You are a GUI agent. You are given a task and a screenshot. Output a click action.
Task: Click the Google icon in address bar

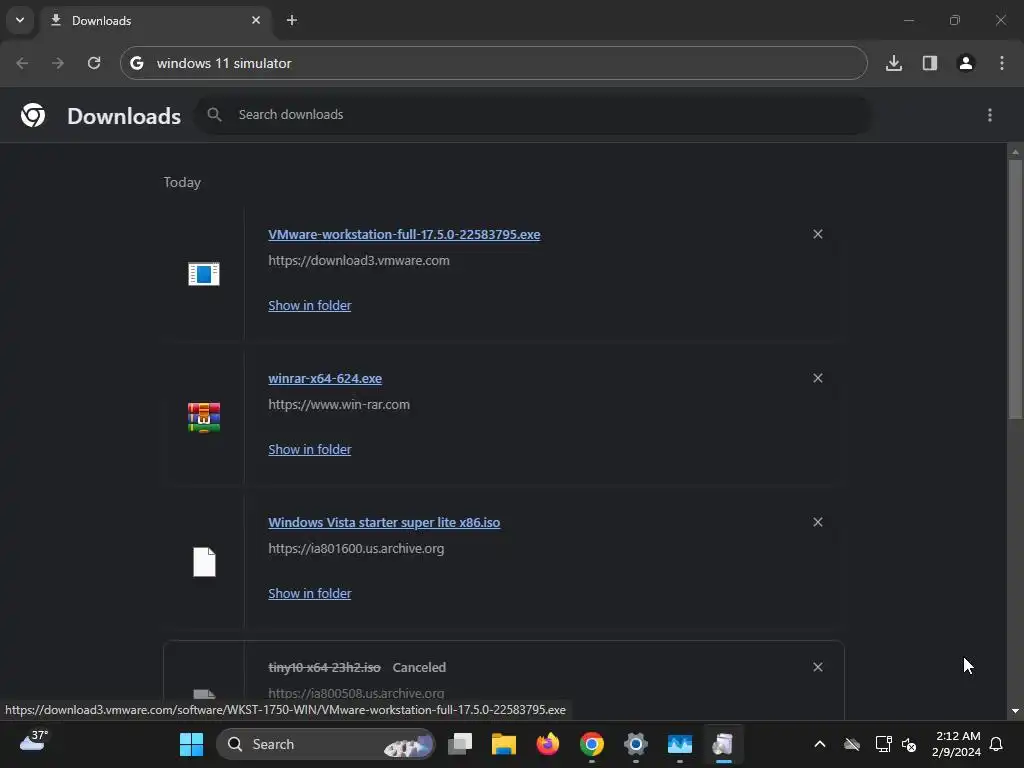pos(136,63)
